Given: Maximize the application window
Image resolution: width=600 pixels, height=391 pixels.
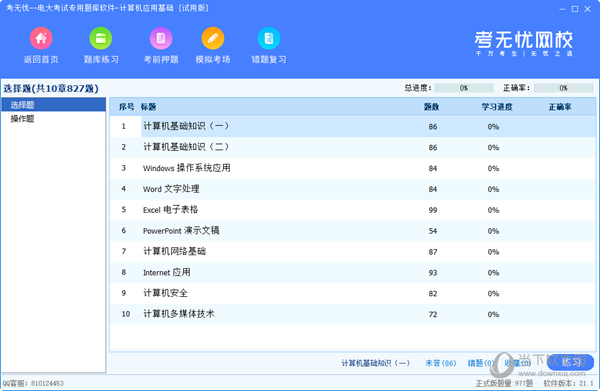Looking at the screenshot, I should [575, 9].
